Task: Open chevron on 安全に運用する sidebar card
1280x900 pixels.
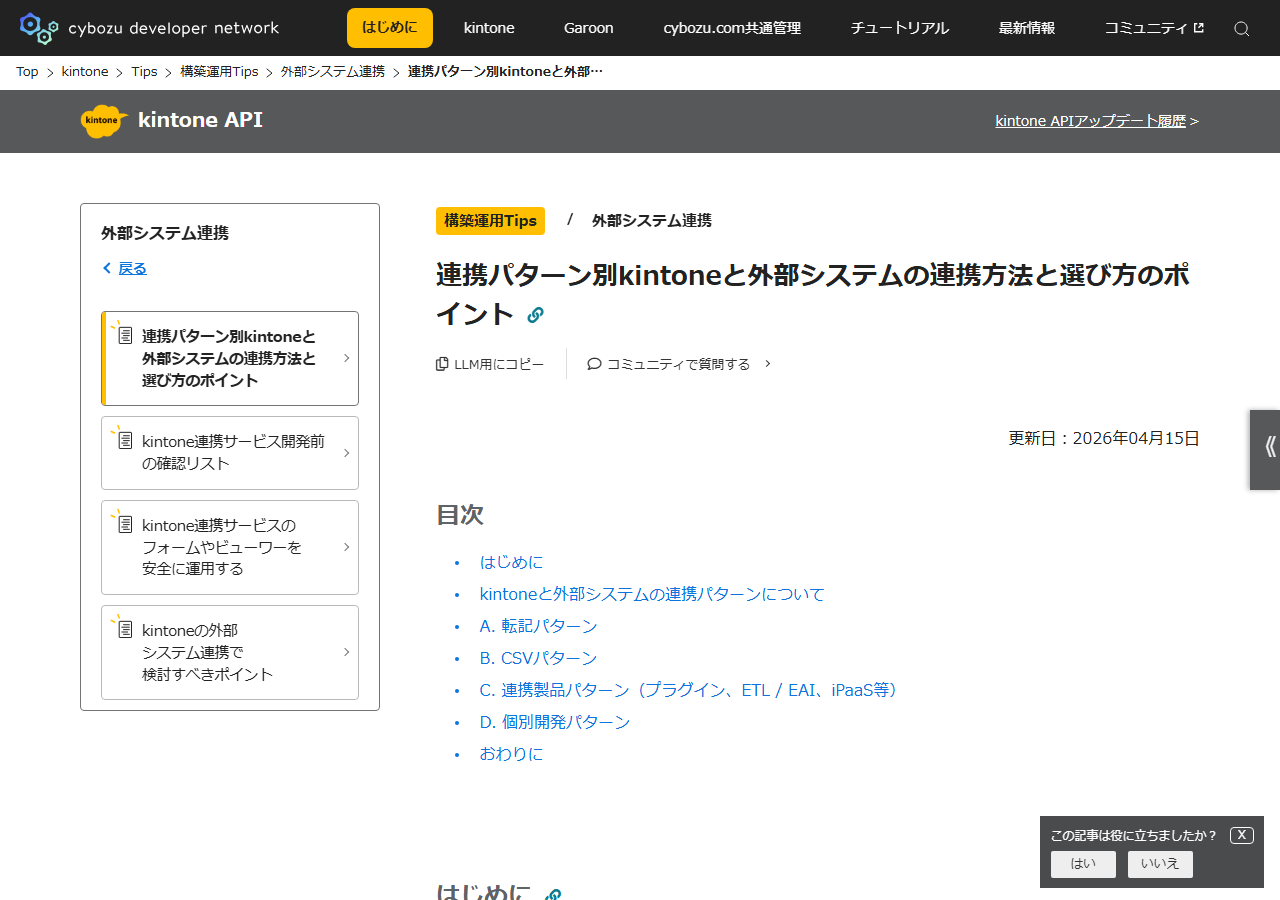Action: pyautogui.click(x=346, y=547)
